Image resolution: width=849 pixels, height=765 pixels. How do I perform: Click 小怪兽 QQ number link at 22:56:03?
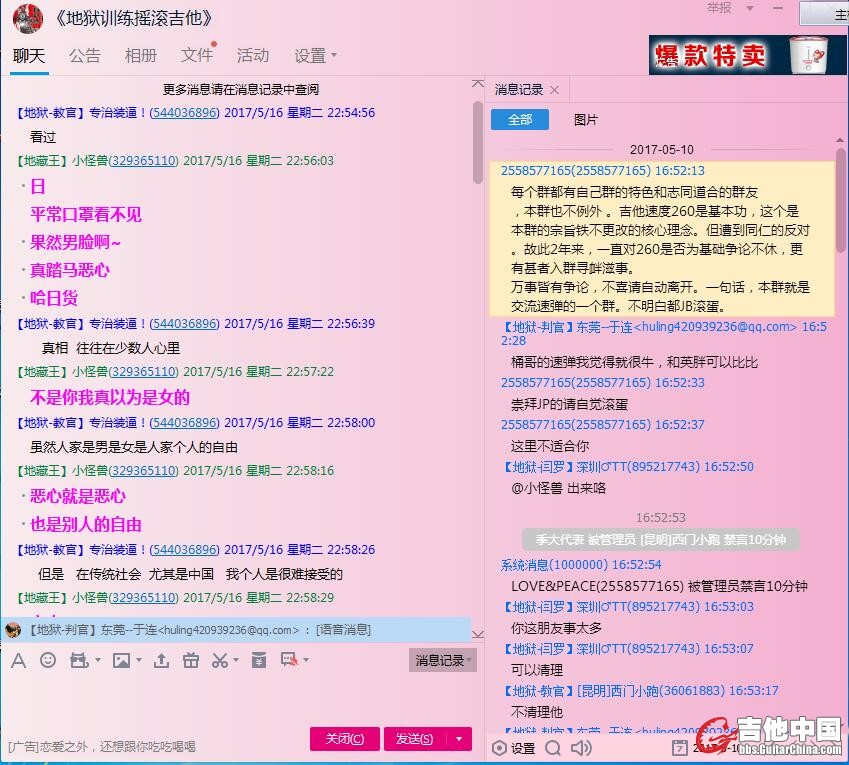point(143,161)
